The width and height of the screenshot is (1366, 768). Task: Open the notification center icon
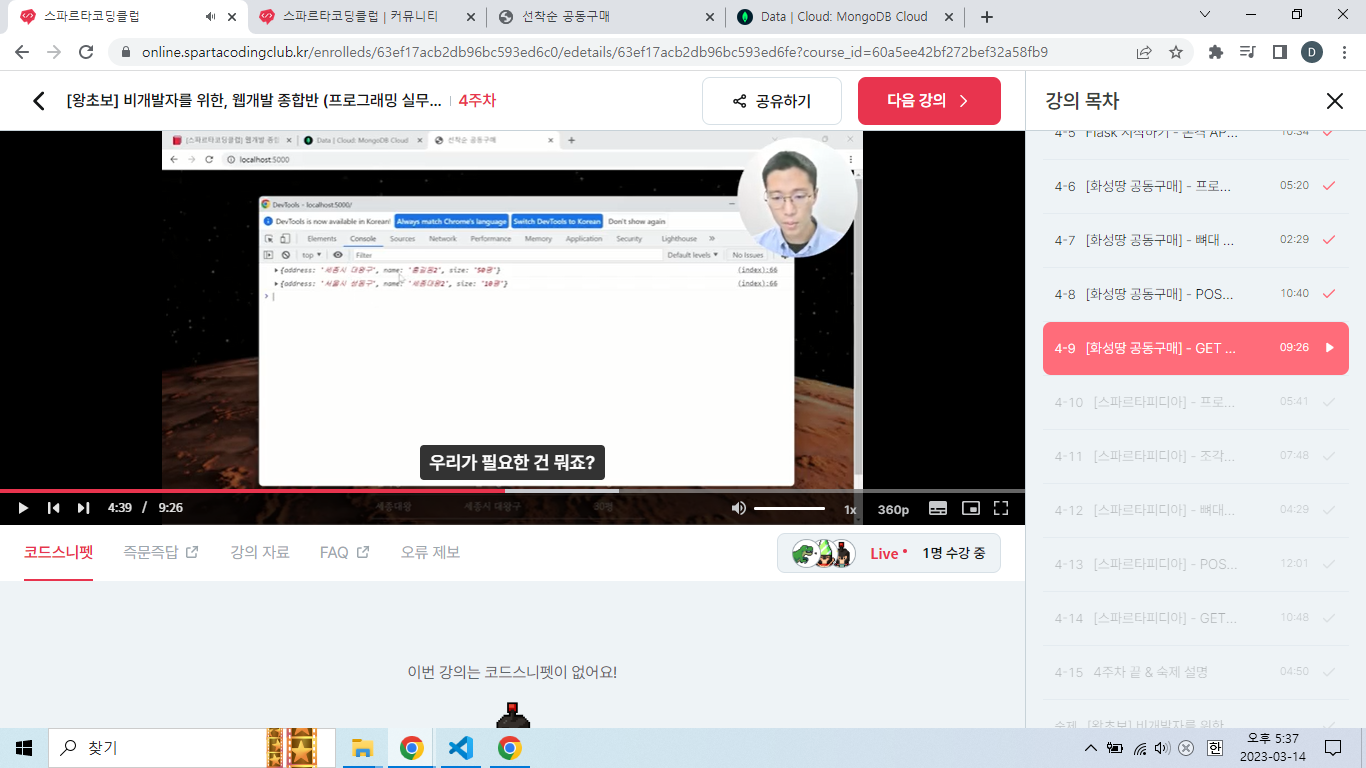click(1333, 748)
